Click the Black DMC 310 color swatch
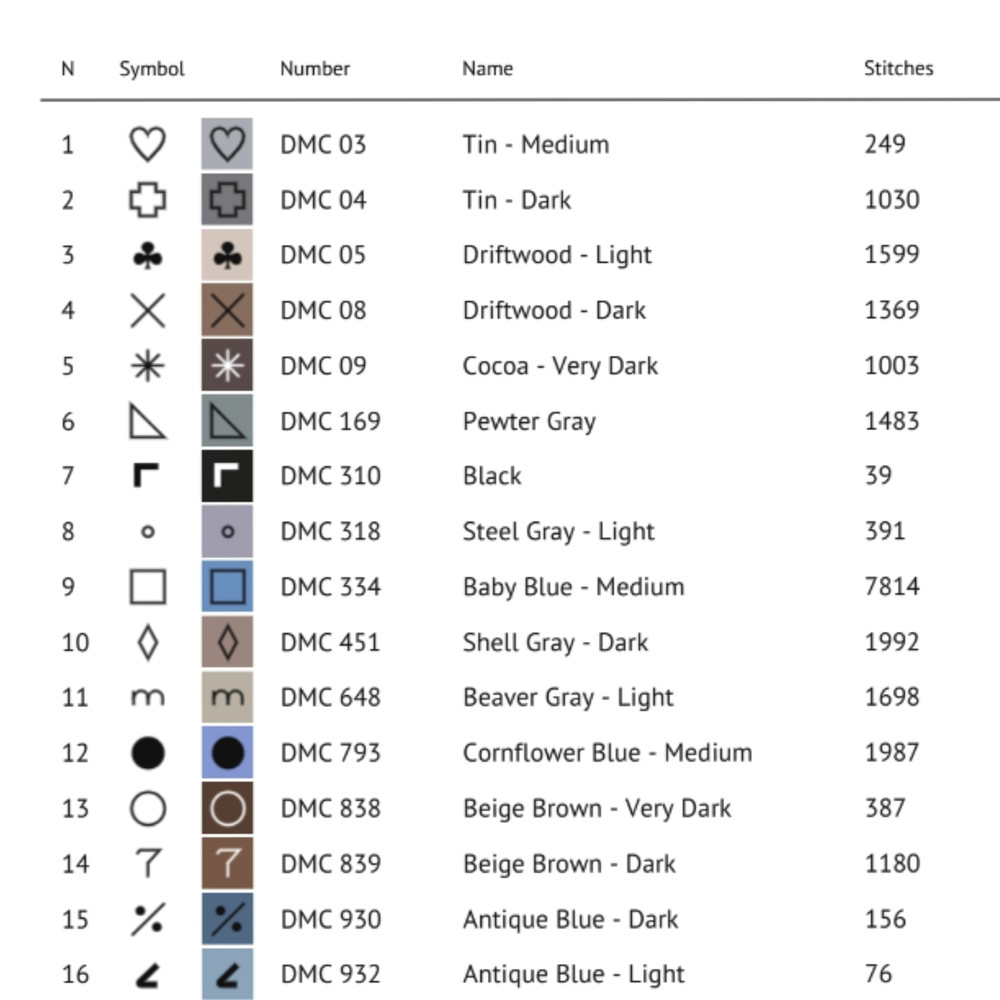 click(x=227, y=476)
